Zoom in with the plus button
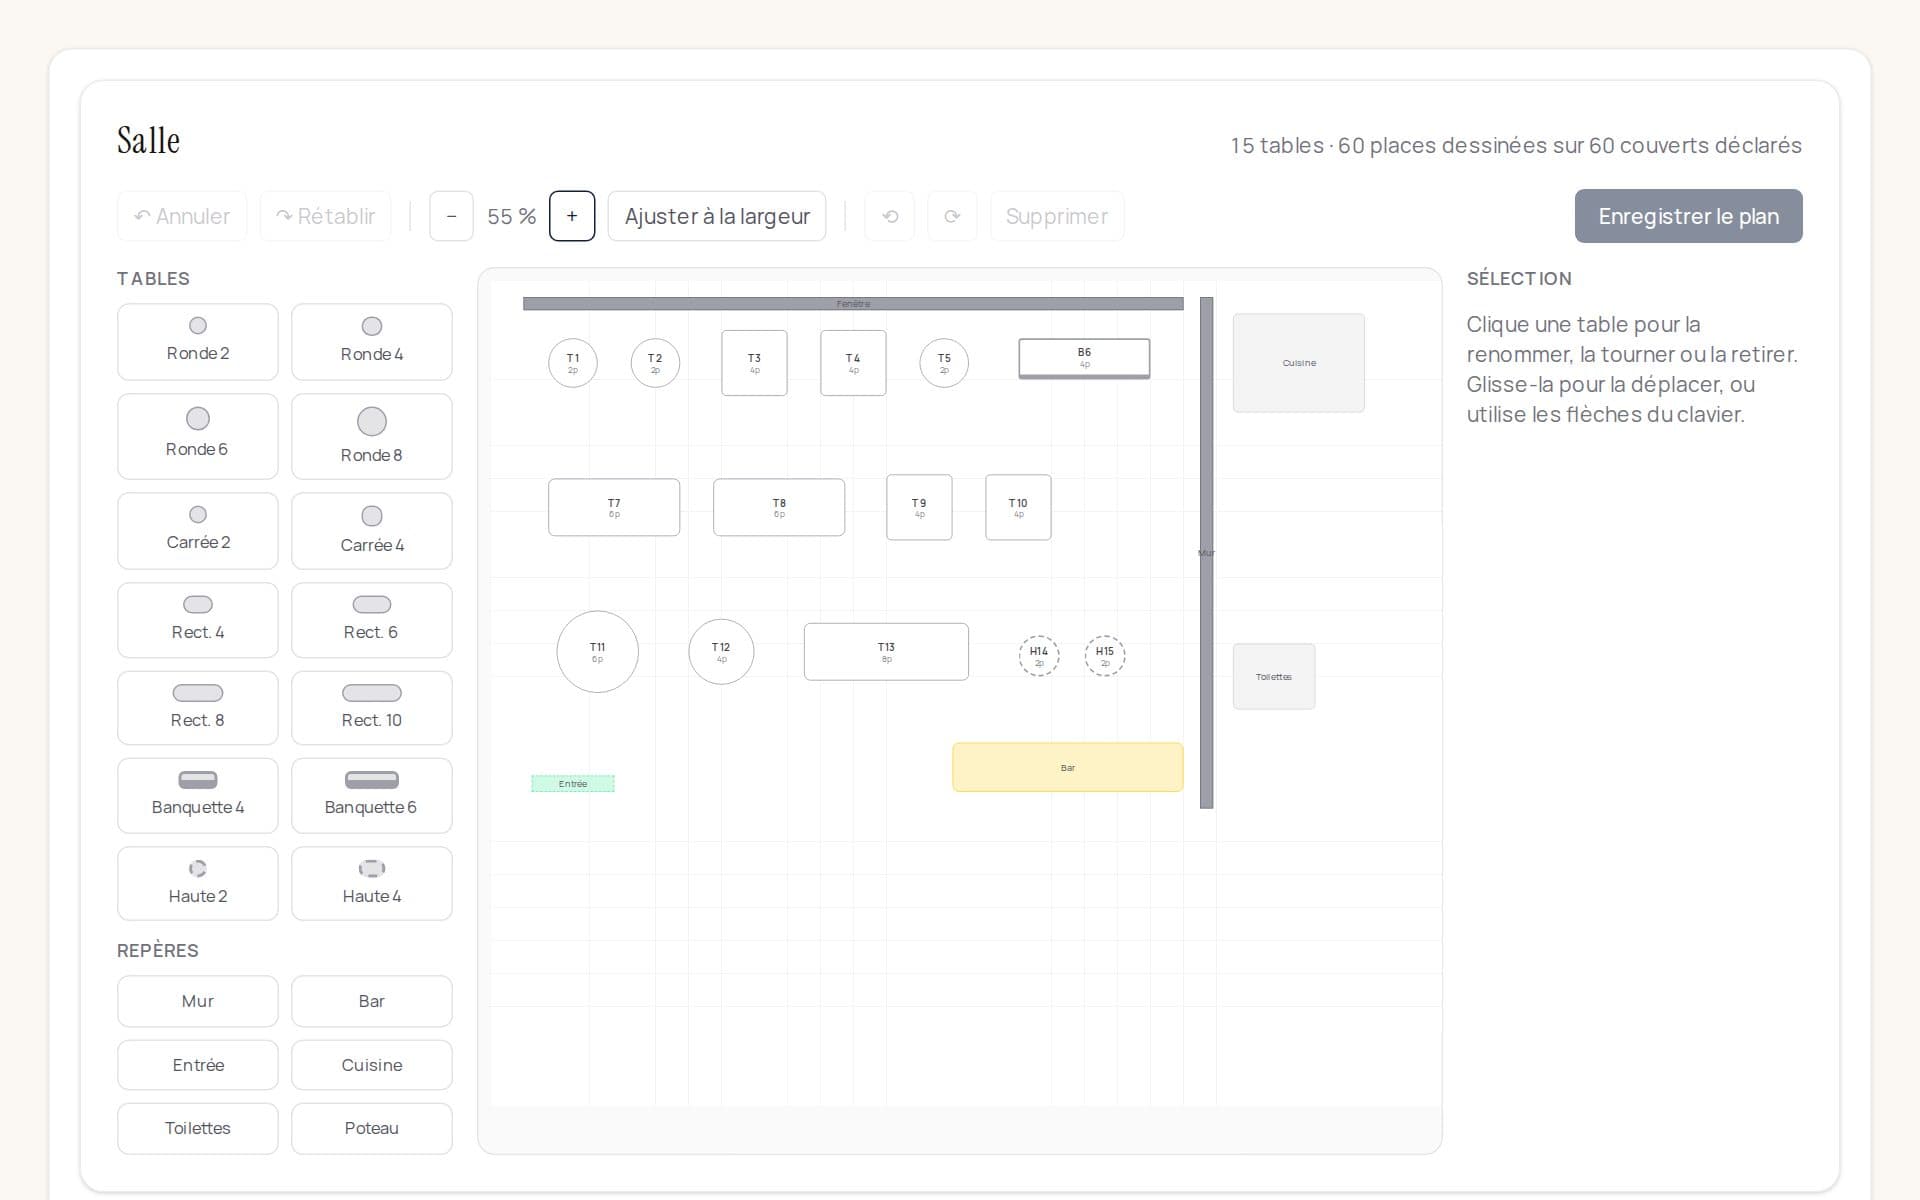The height and width of the screenshot is (1200, 1920). pos(572,216)
